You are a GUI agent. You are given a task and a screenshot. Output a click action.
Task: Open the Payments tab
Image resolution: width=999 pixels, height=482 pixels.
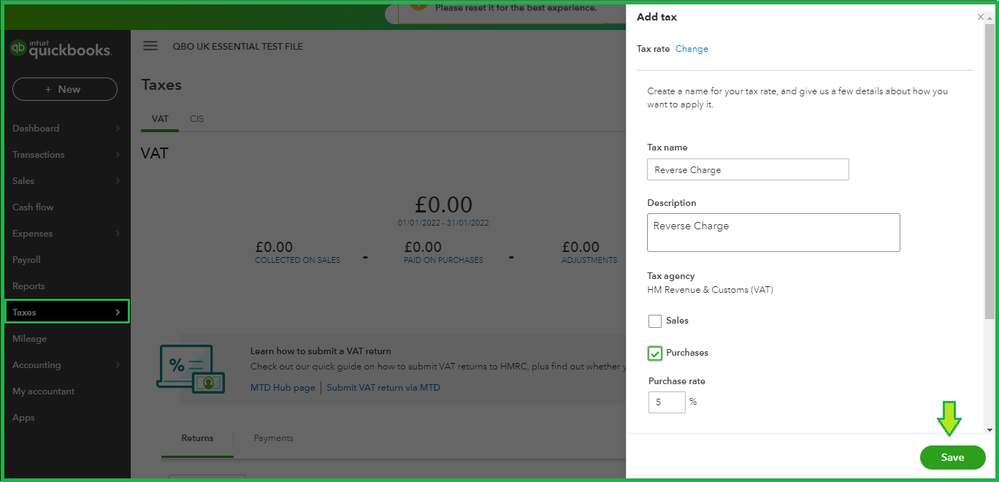point(273,438)
